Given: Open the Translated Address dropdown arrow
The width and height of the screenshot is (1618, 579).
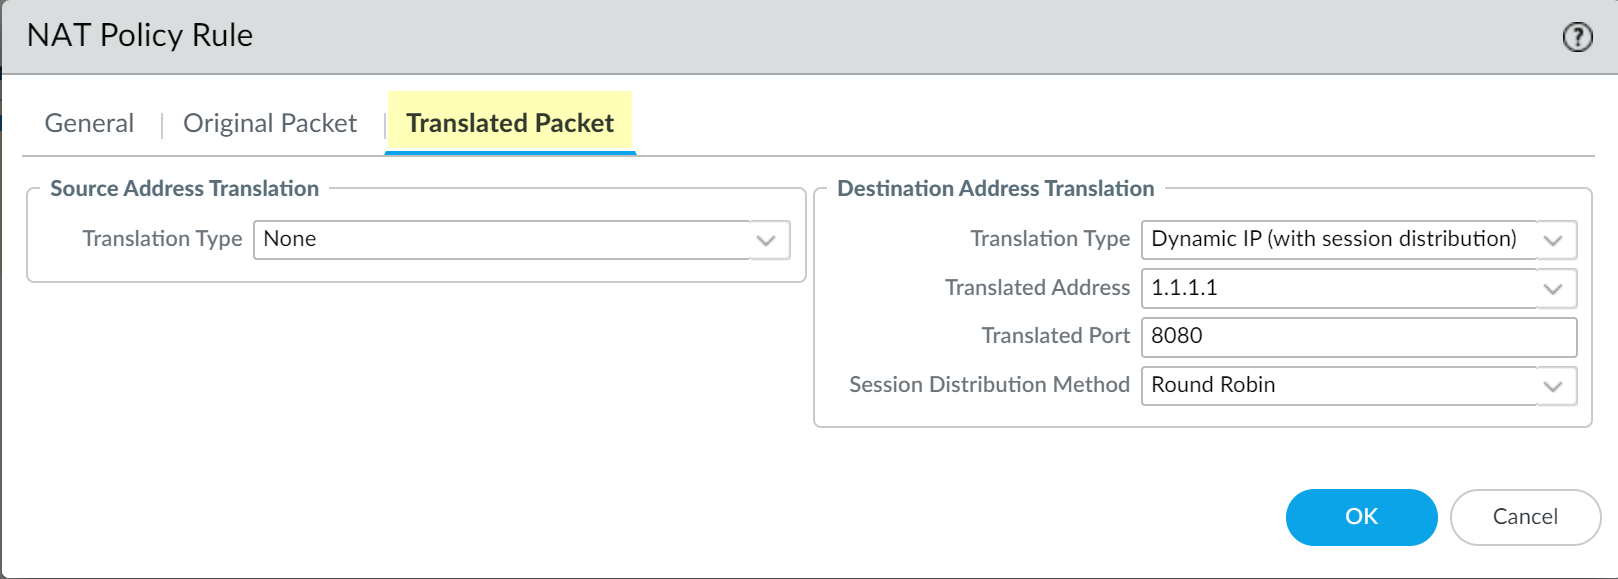Looking at the screenshot, I should (x=1553, y=289).
